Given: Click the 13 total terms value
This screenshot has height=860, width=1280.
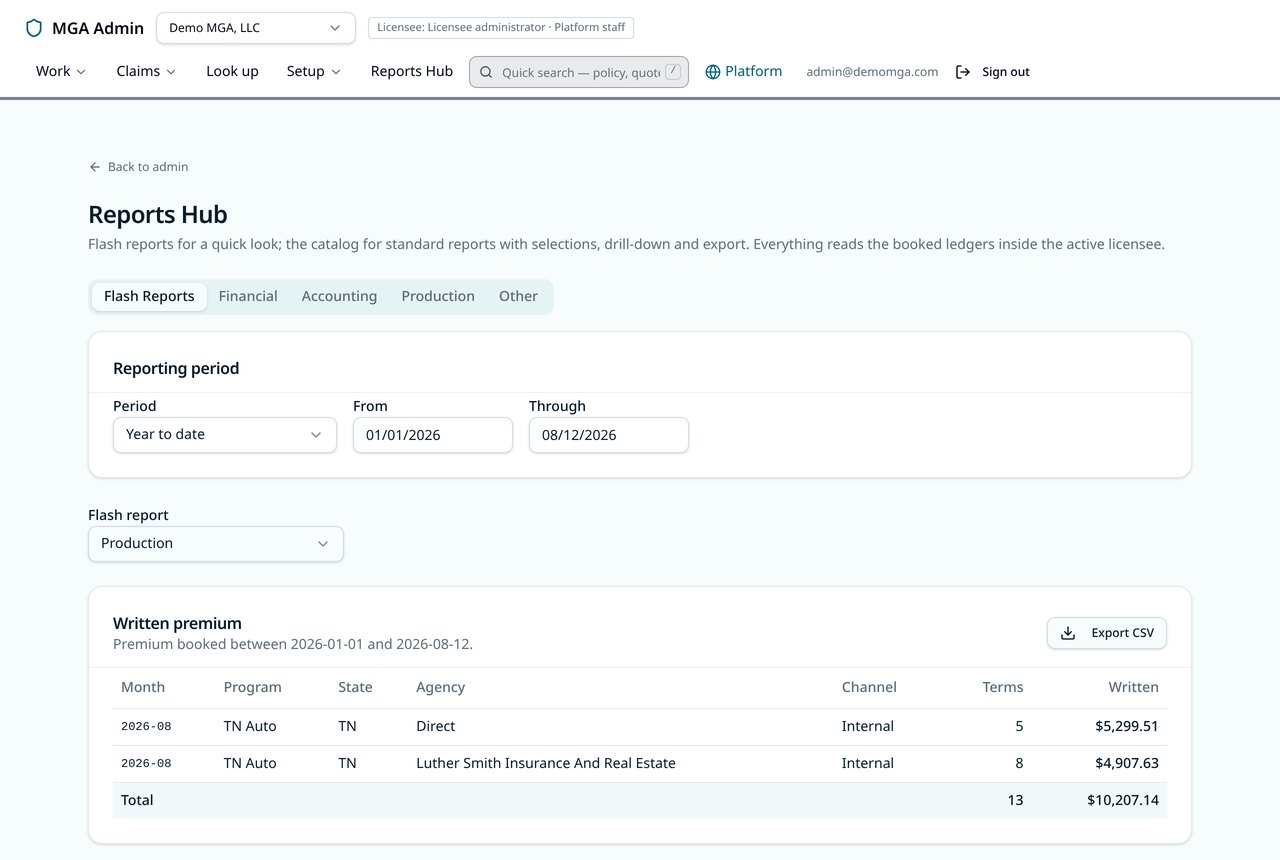Looking at the screenshot, I should [1015, 801].
